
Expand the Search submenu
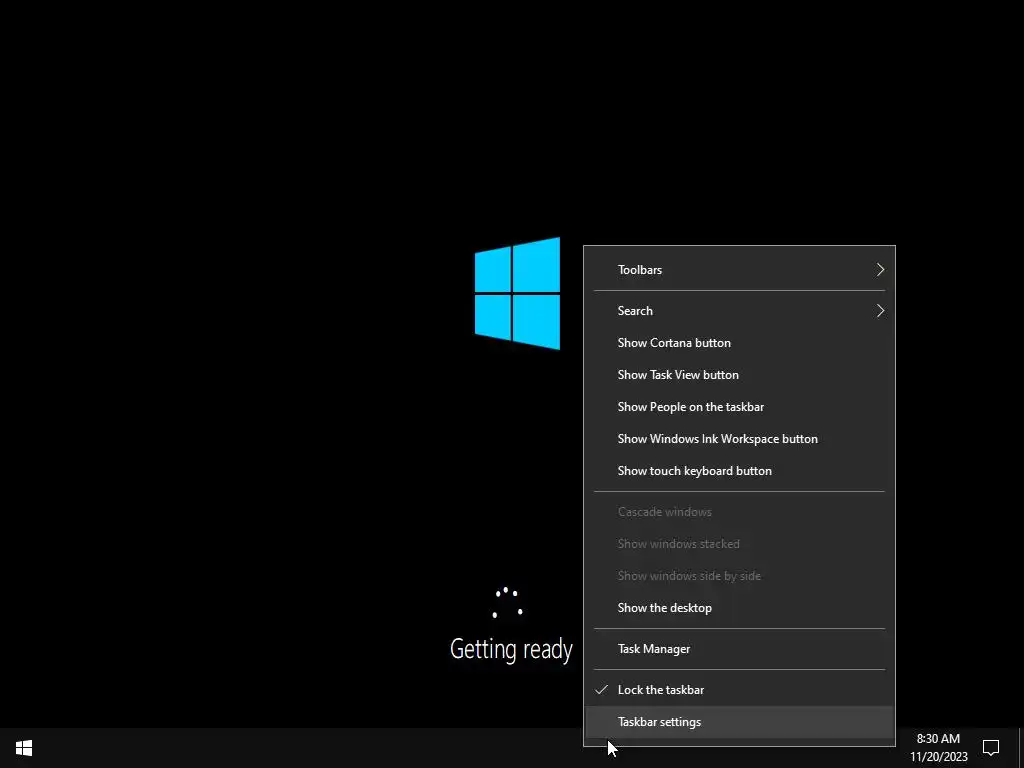(x=739, y=311)
